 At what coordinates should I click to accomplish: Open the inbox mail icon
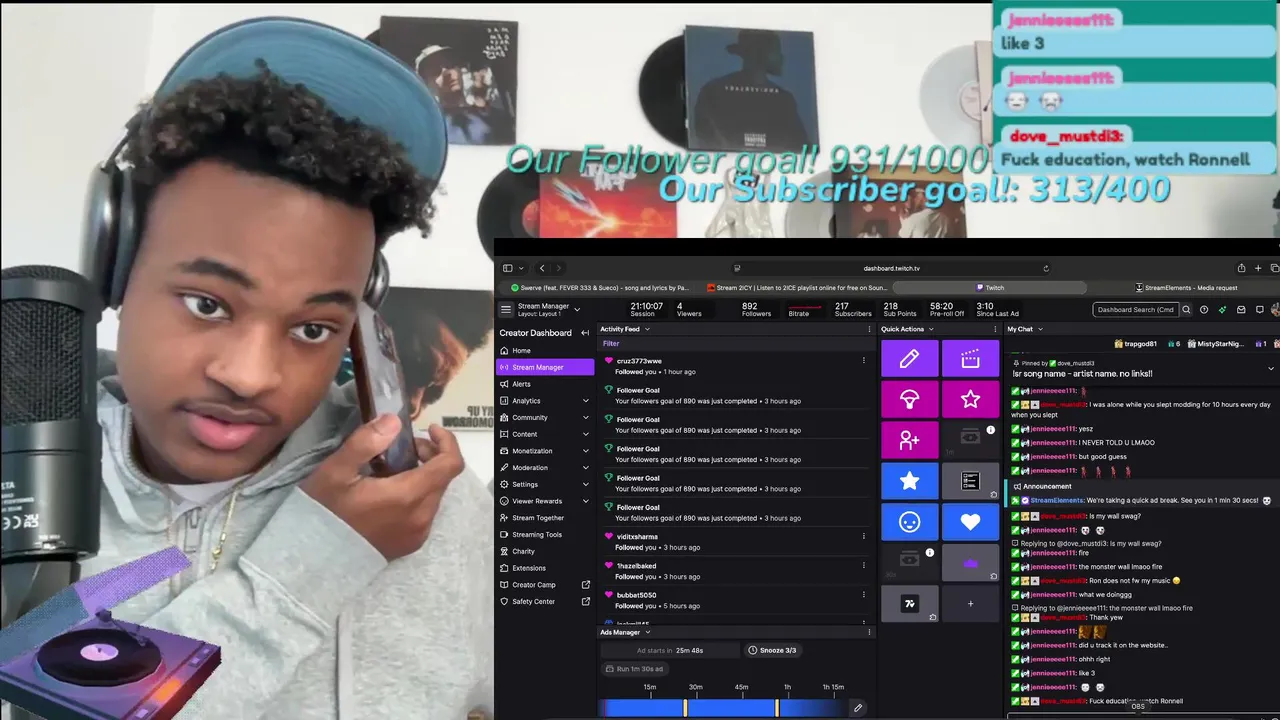click(x=1241, y=310)
